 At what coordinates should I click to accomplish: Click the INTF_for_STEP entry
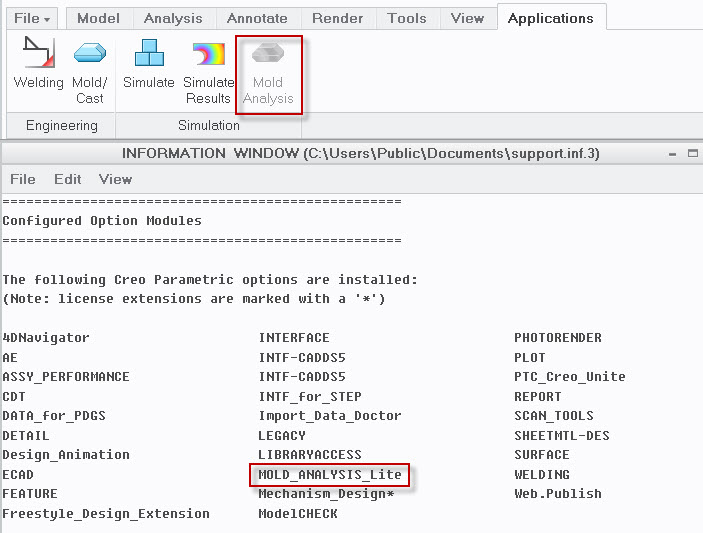[310, 397]
